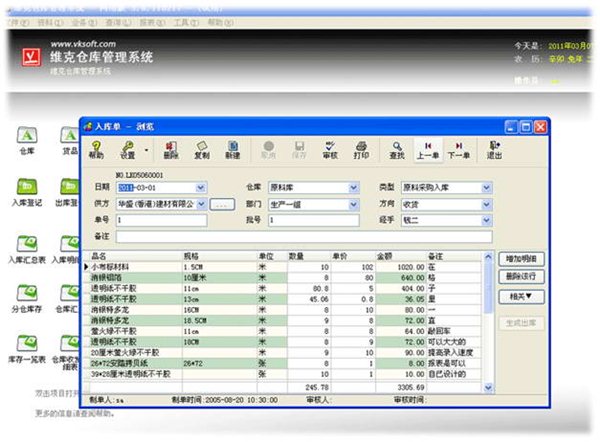
Task: Open the 相关▼ dropdown button
Action: tap(521, 296)
